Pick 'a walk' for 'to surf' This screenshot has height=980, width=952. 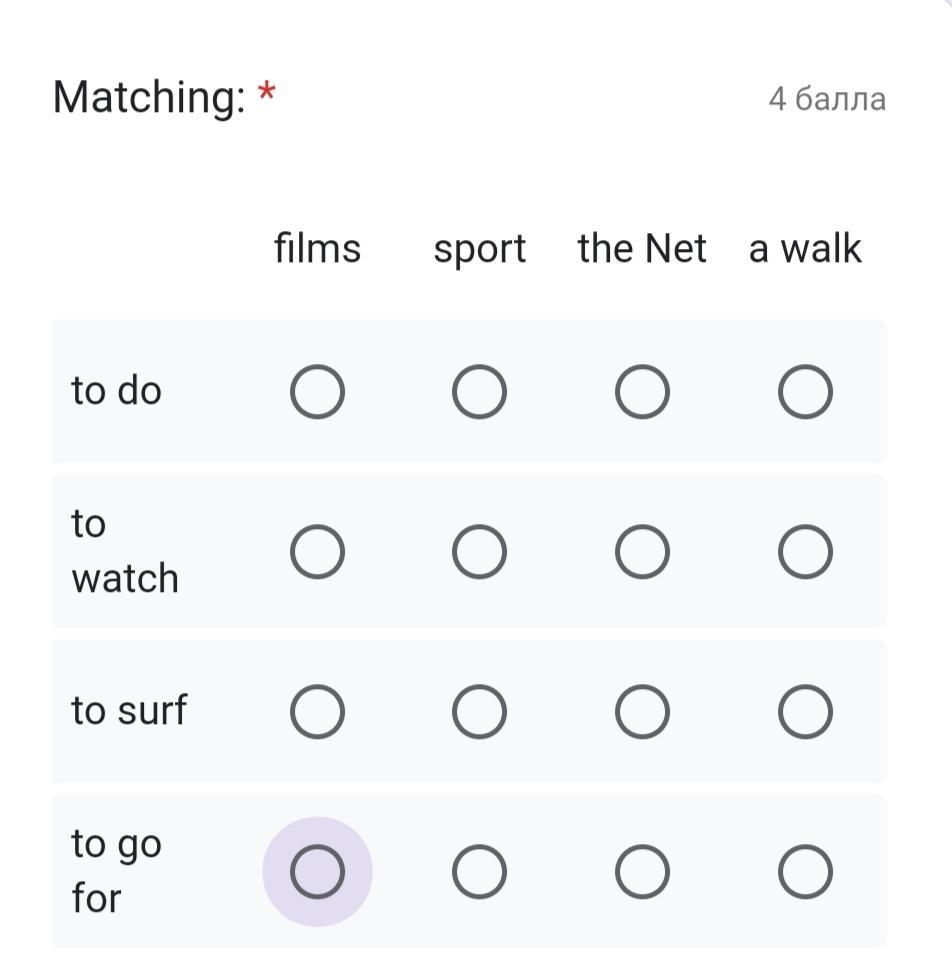click(x=805, y=712)
